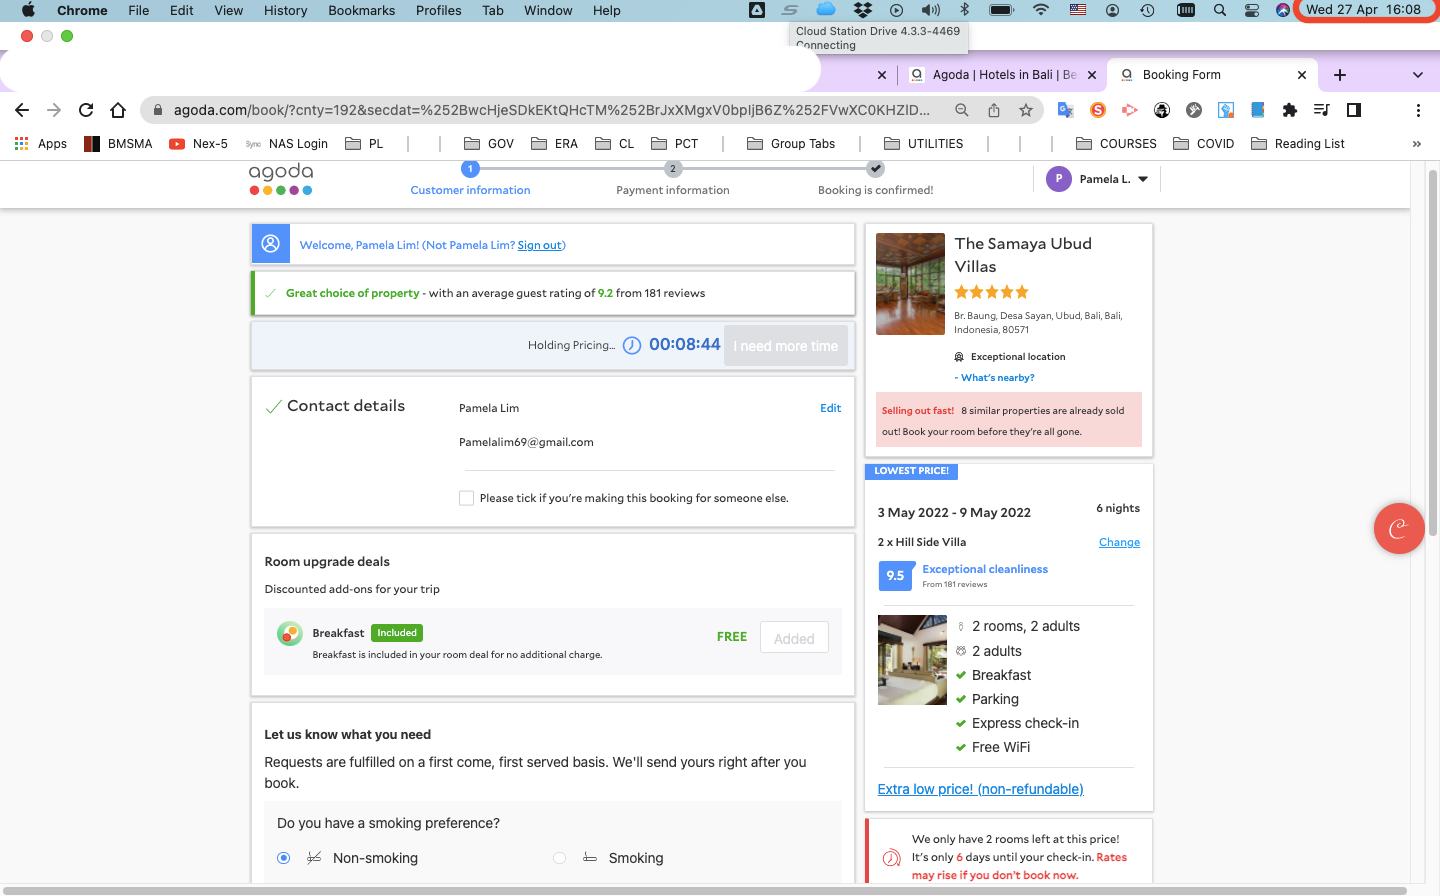This screenshot has height=896, width=1440.
Task: Open the Group Tabs bookmarks folder
Action: 791,144
